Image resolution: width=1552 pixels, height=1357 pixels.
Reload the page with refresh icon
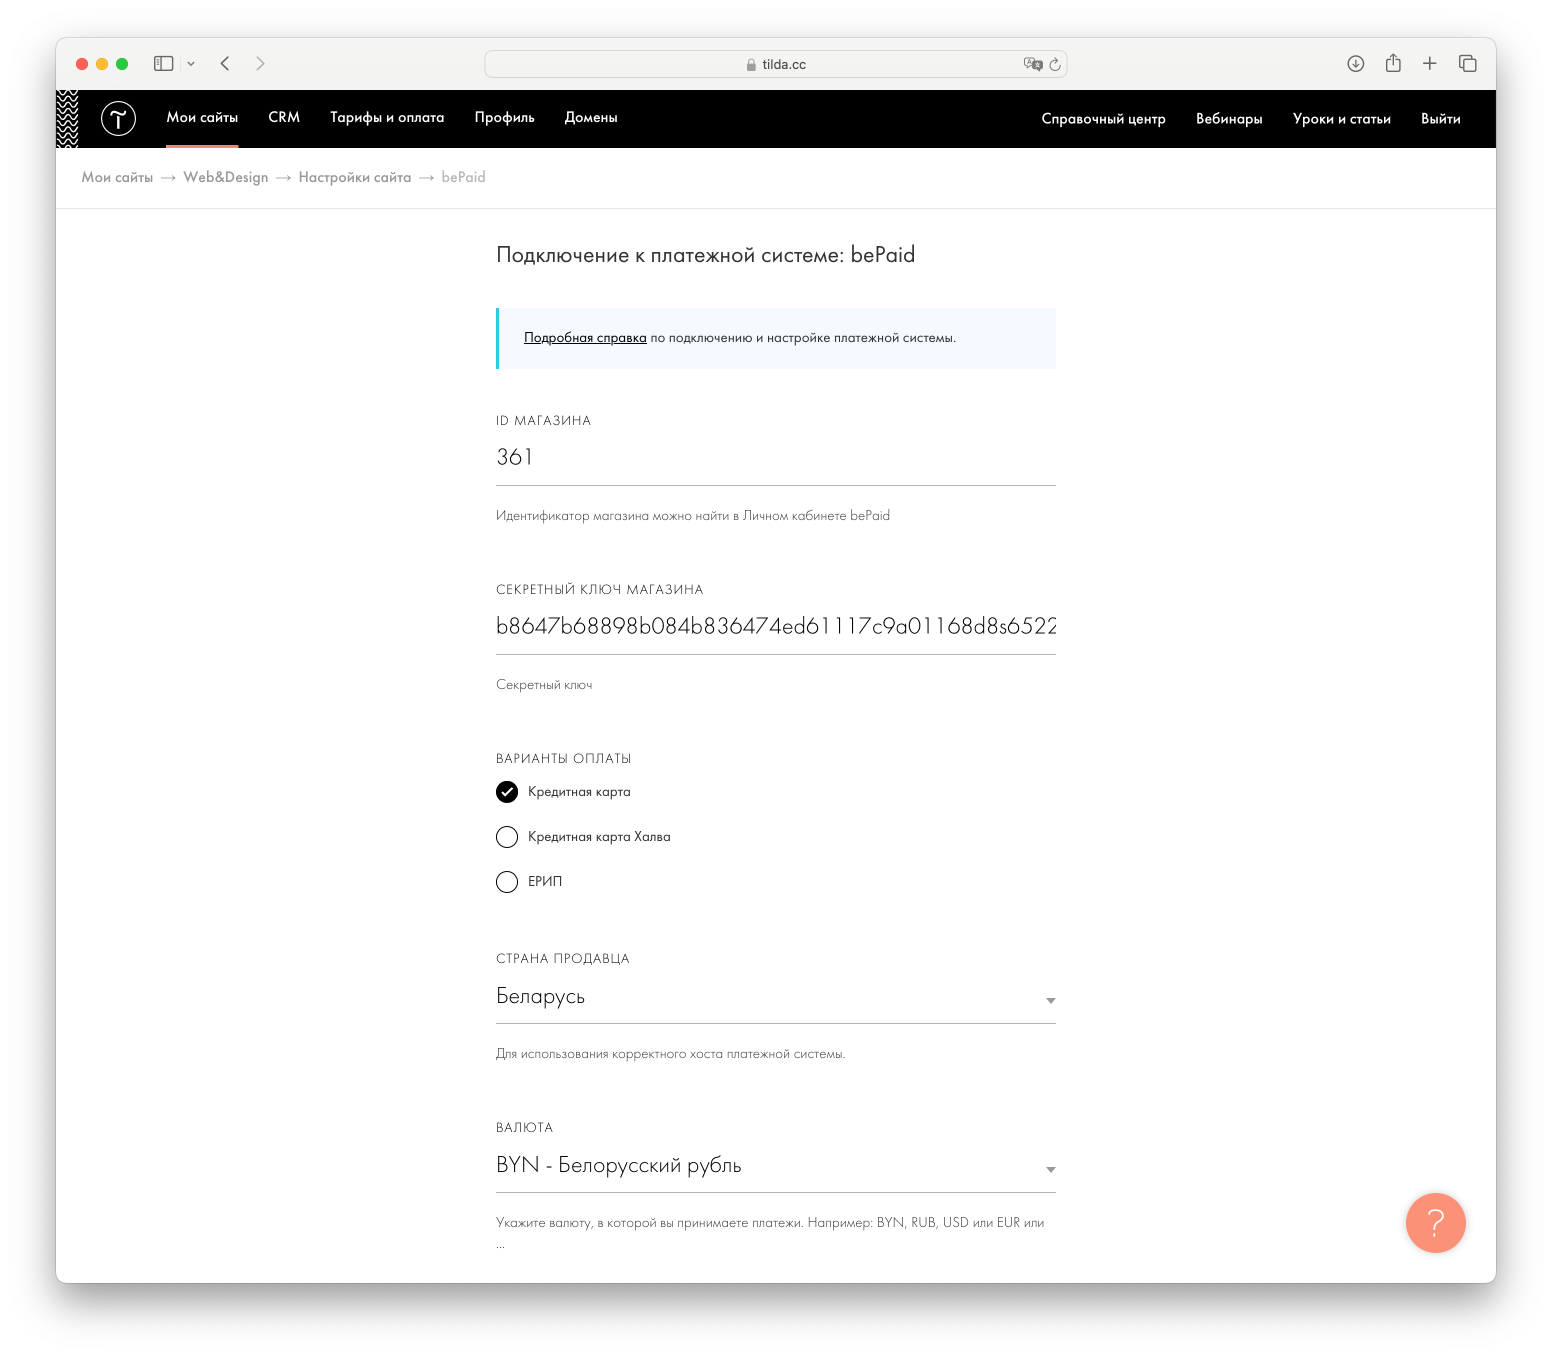[x=1054, y=64]
